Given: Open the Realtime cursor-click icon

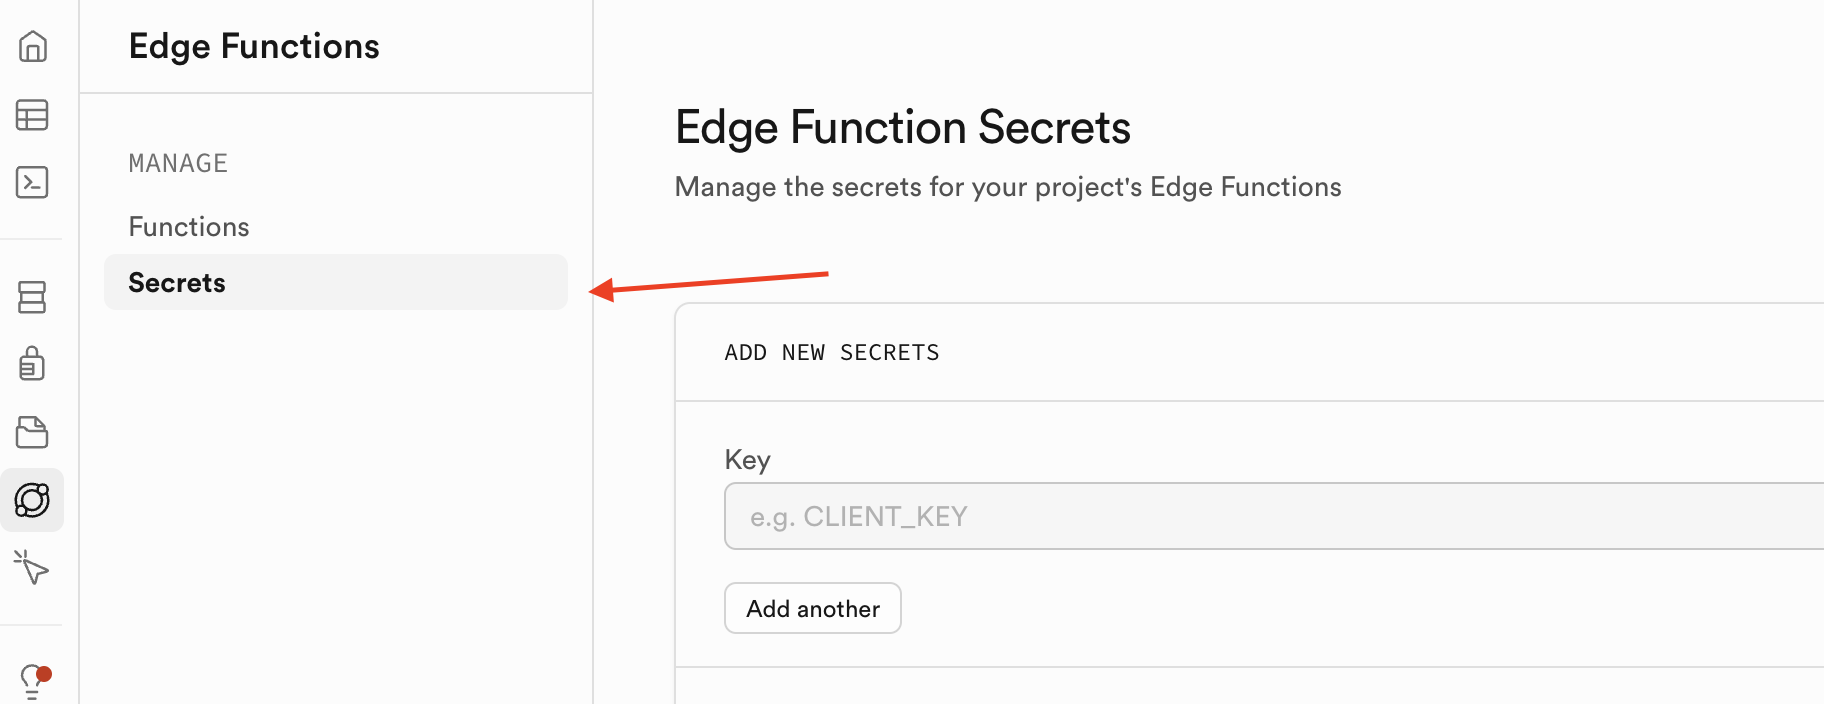Looking at the screenshot, I should pos(31,567).
